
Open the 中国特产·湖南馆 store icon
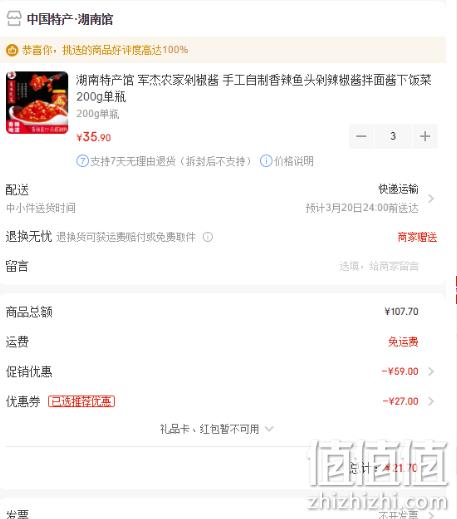coord(14,19)
